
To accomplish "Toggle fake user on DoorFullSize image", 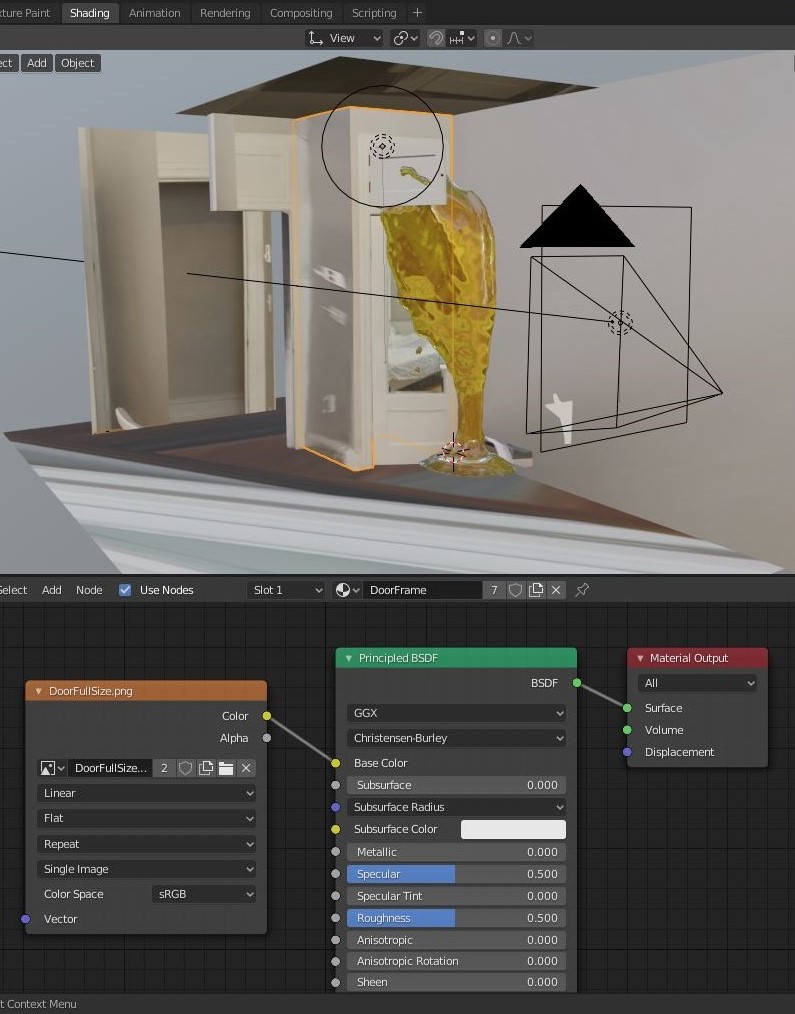I will point(186,768).
